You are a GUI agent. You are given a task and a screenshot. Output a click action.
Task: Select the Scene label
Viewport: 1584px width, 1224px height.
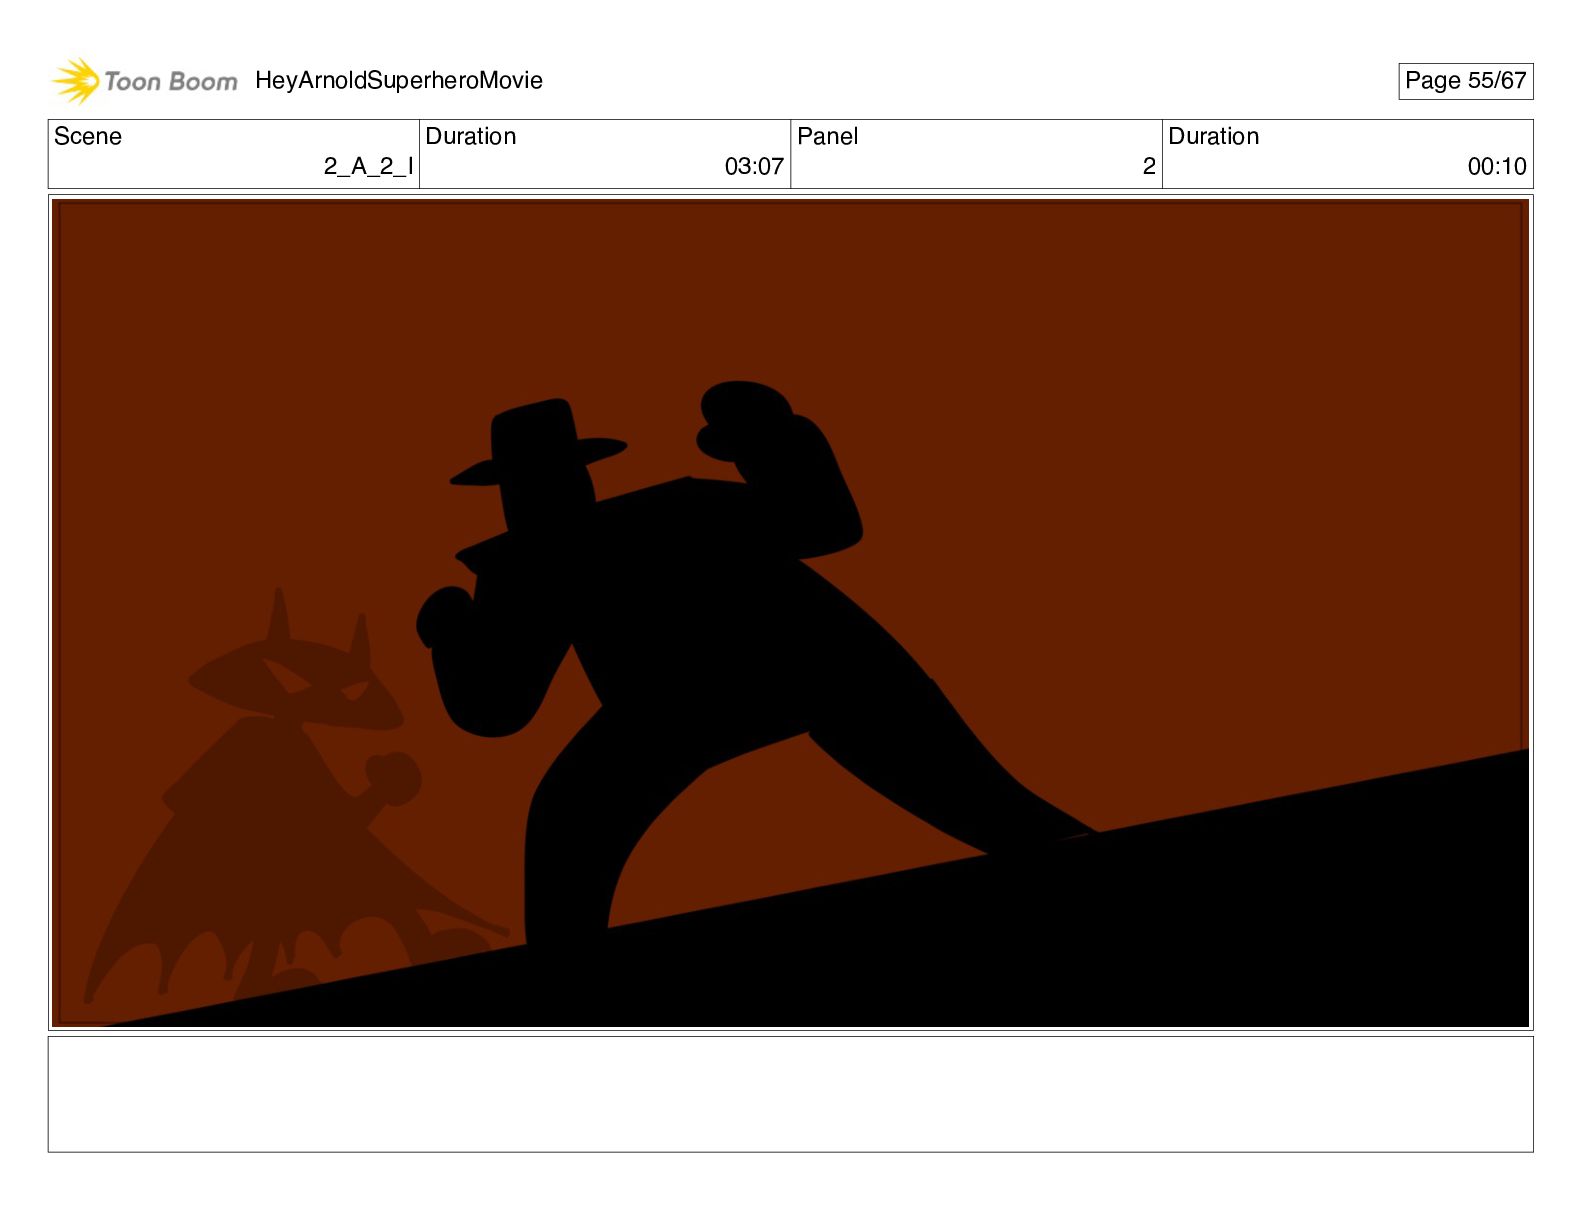point(88,136)
